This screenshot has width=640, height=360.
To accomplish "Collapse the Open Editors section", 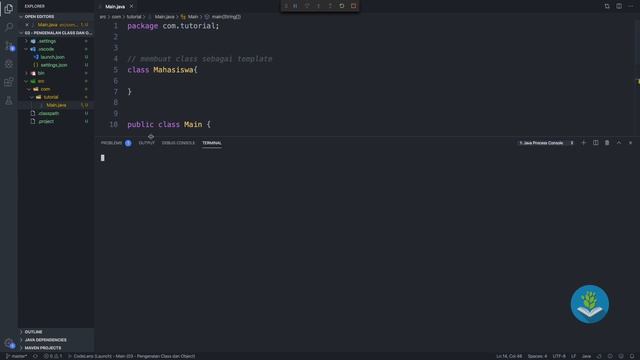I will point(56,17).
